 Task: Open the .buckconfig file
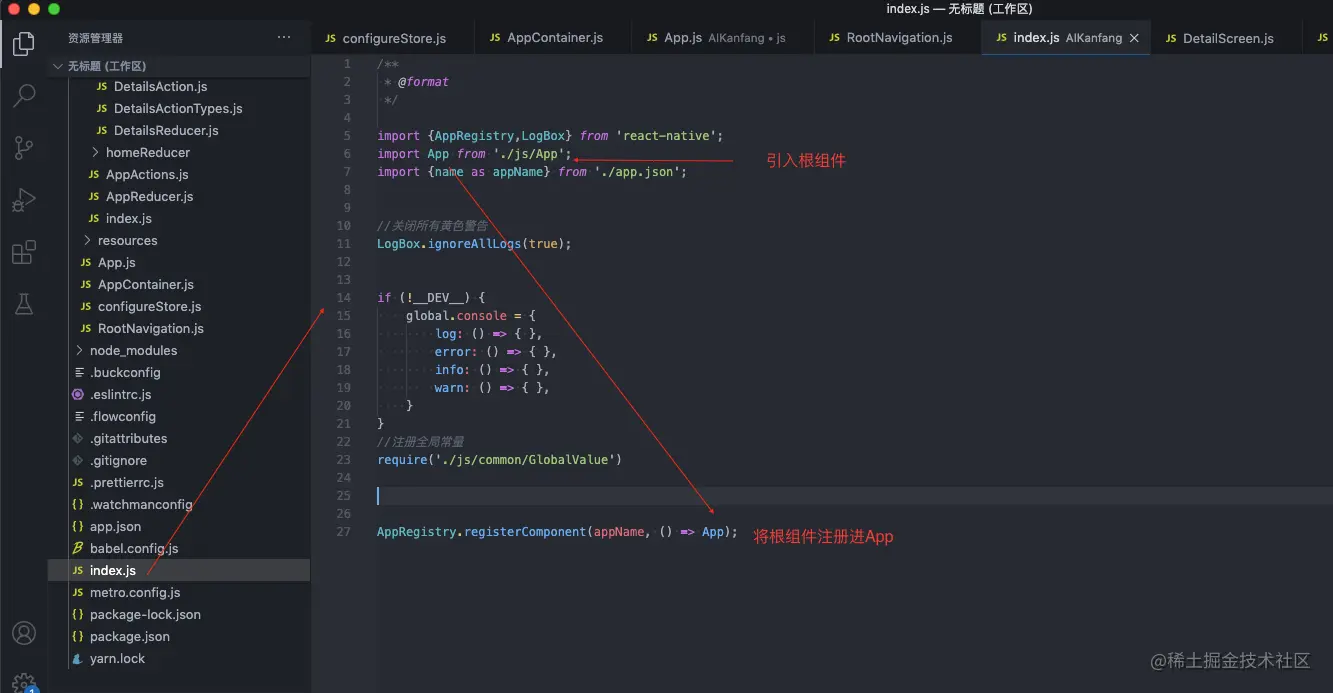[x=180, y=372]
